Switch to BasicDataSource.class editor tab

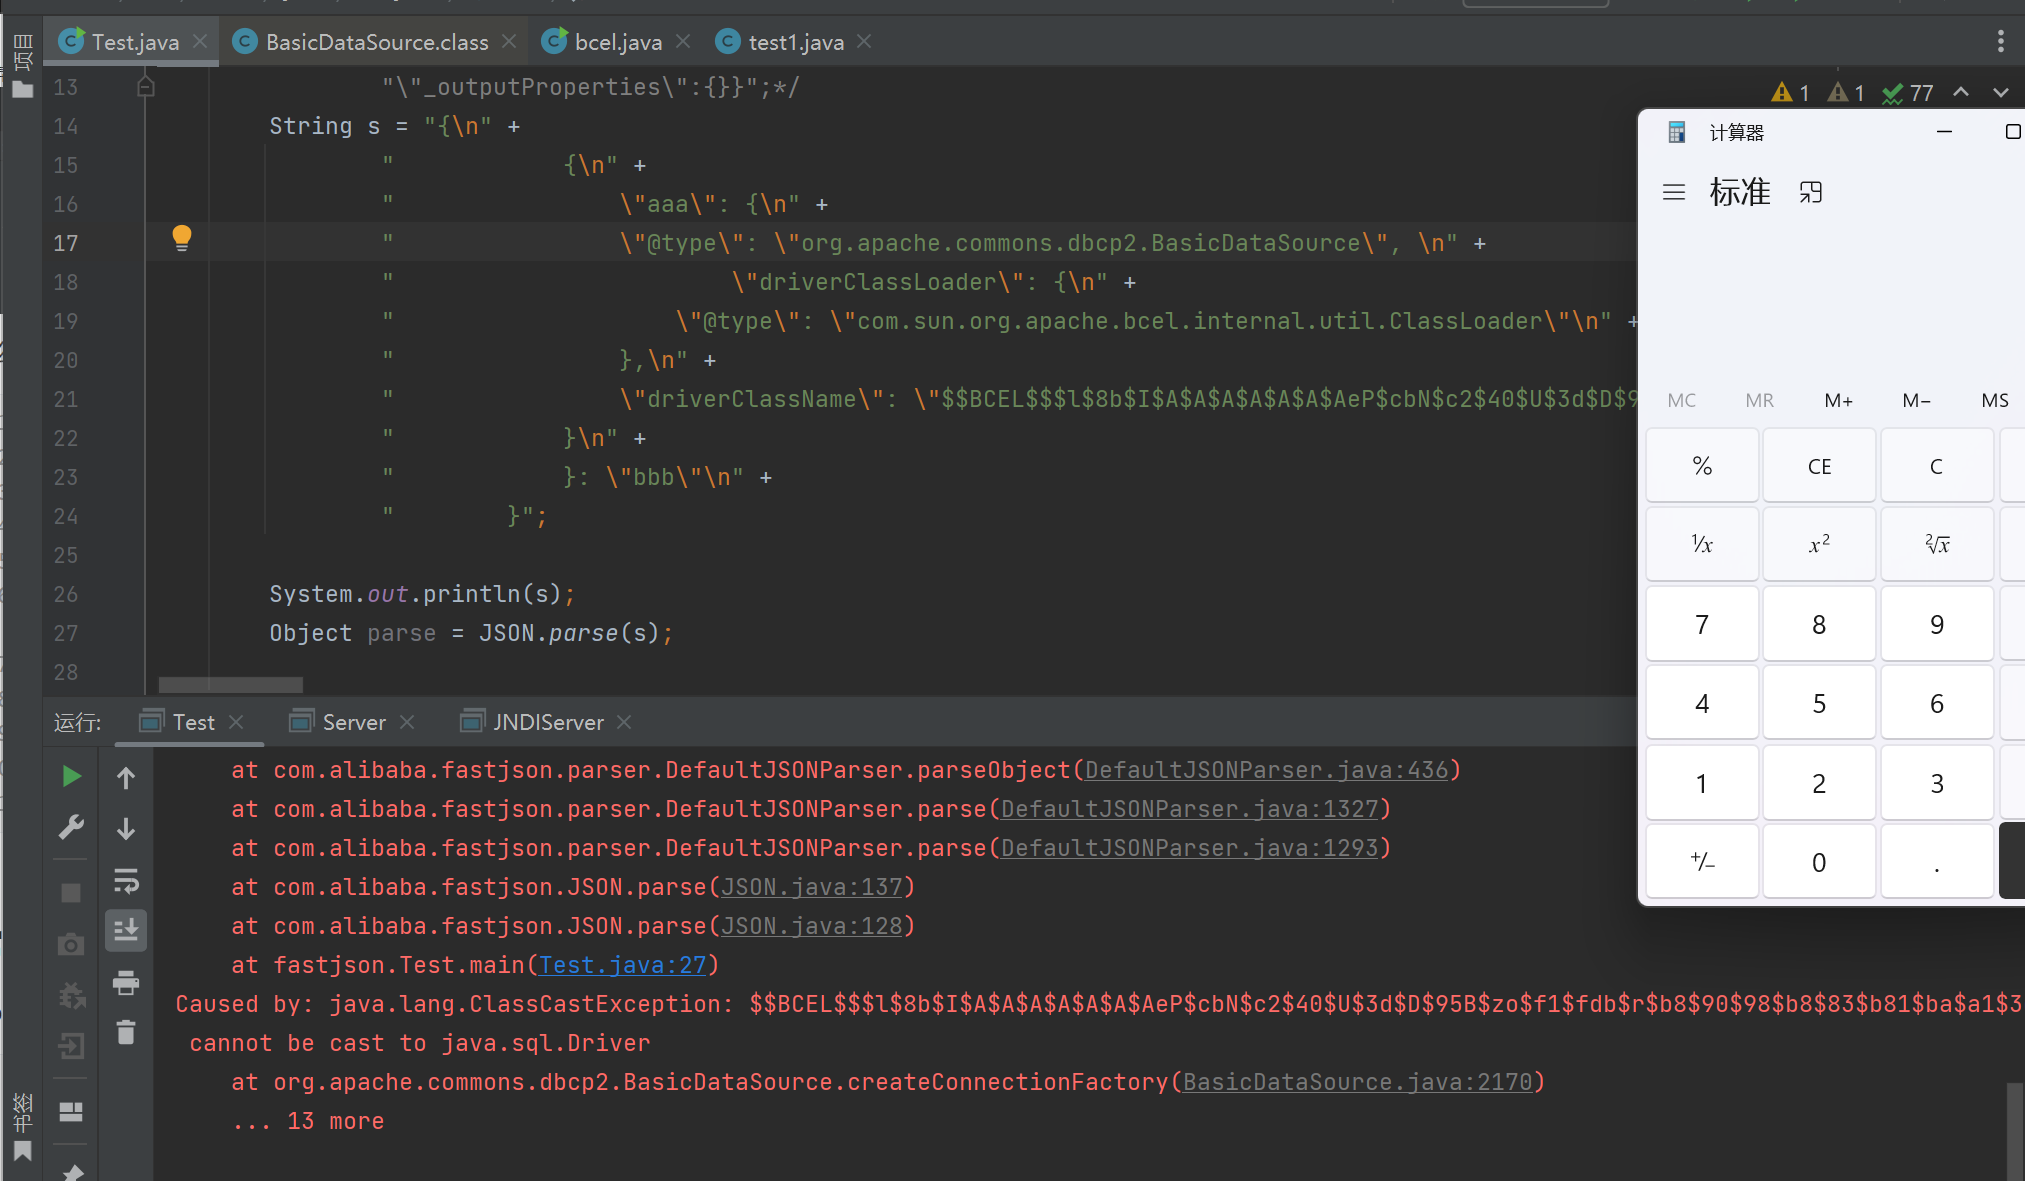pyautogui.click(x=376, y=42)
